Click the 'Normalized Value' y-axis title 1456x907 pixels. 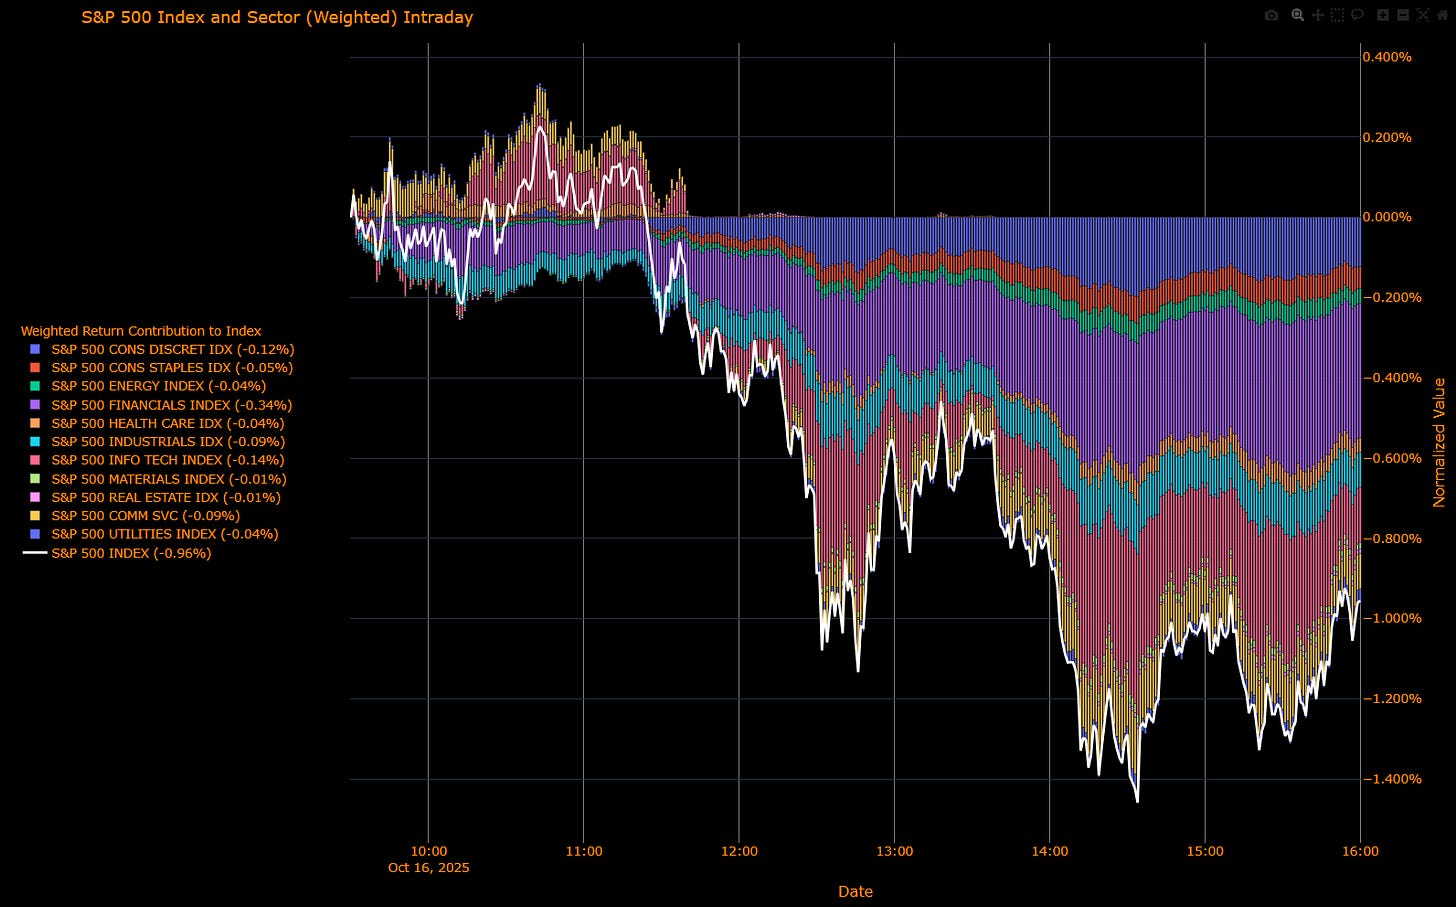click(x=1440, y=442)
